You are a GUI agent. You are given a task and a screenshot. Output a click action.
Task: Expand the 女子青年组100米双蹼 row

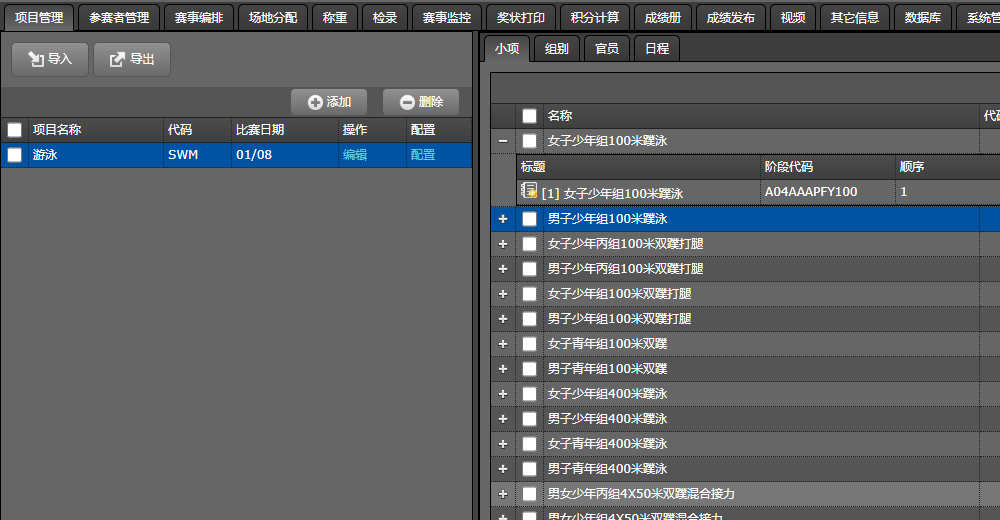click(503, 344)
